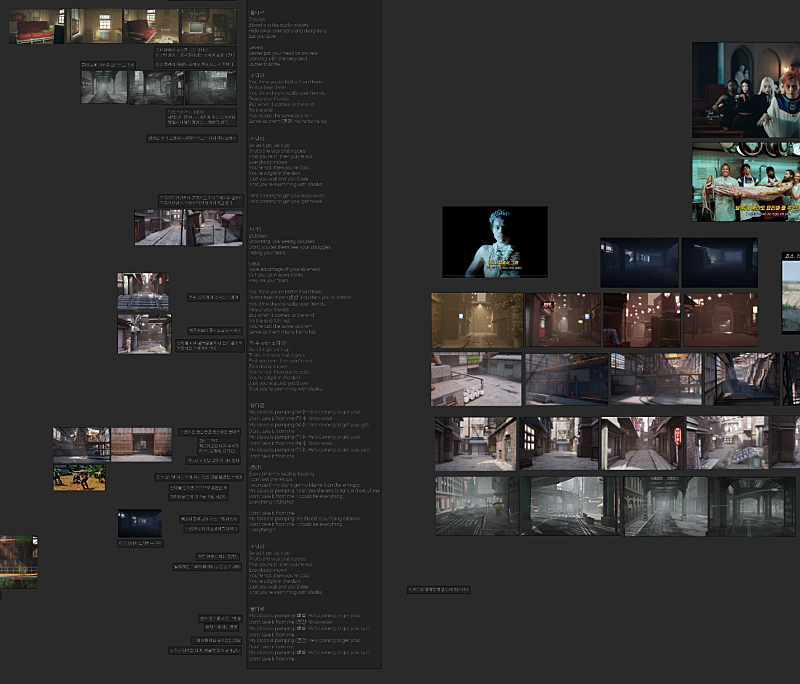Click the left dark blue hallway image in the pair
This screenshot has width=800, height=684.
[639, 262]
